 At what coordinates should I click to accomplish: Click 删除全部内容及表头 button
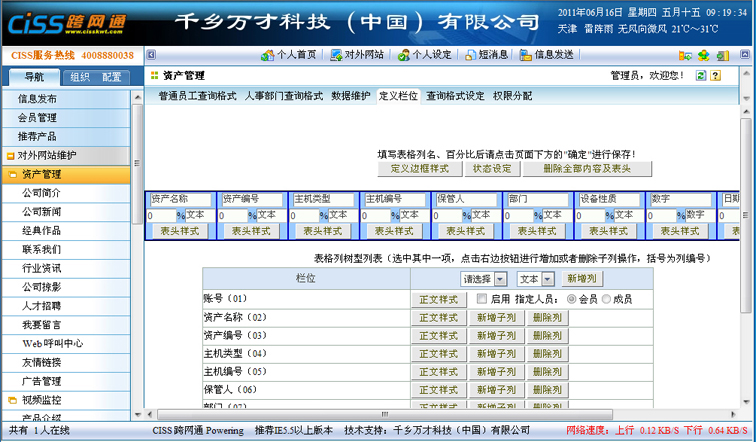tap(588, 169)
